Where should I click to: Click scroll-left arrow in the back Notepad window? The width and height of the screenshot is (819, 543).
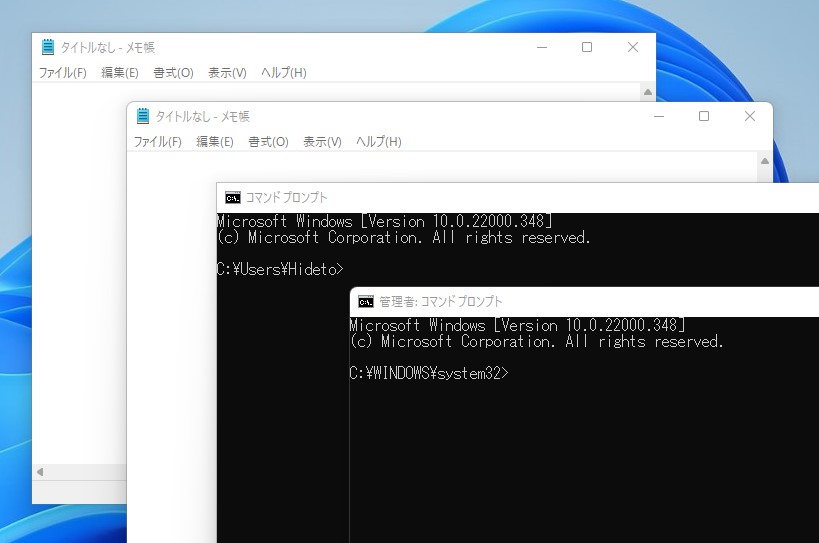pos(40,472)
